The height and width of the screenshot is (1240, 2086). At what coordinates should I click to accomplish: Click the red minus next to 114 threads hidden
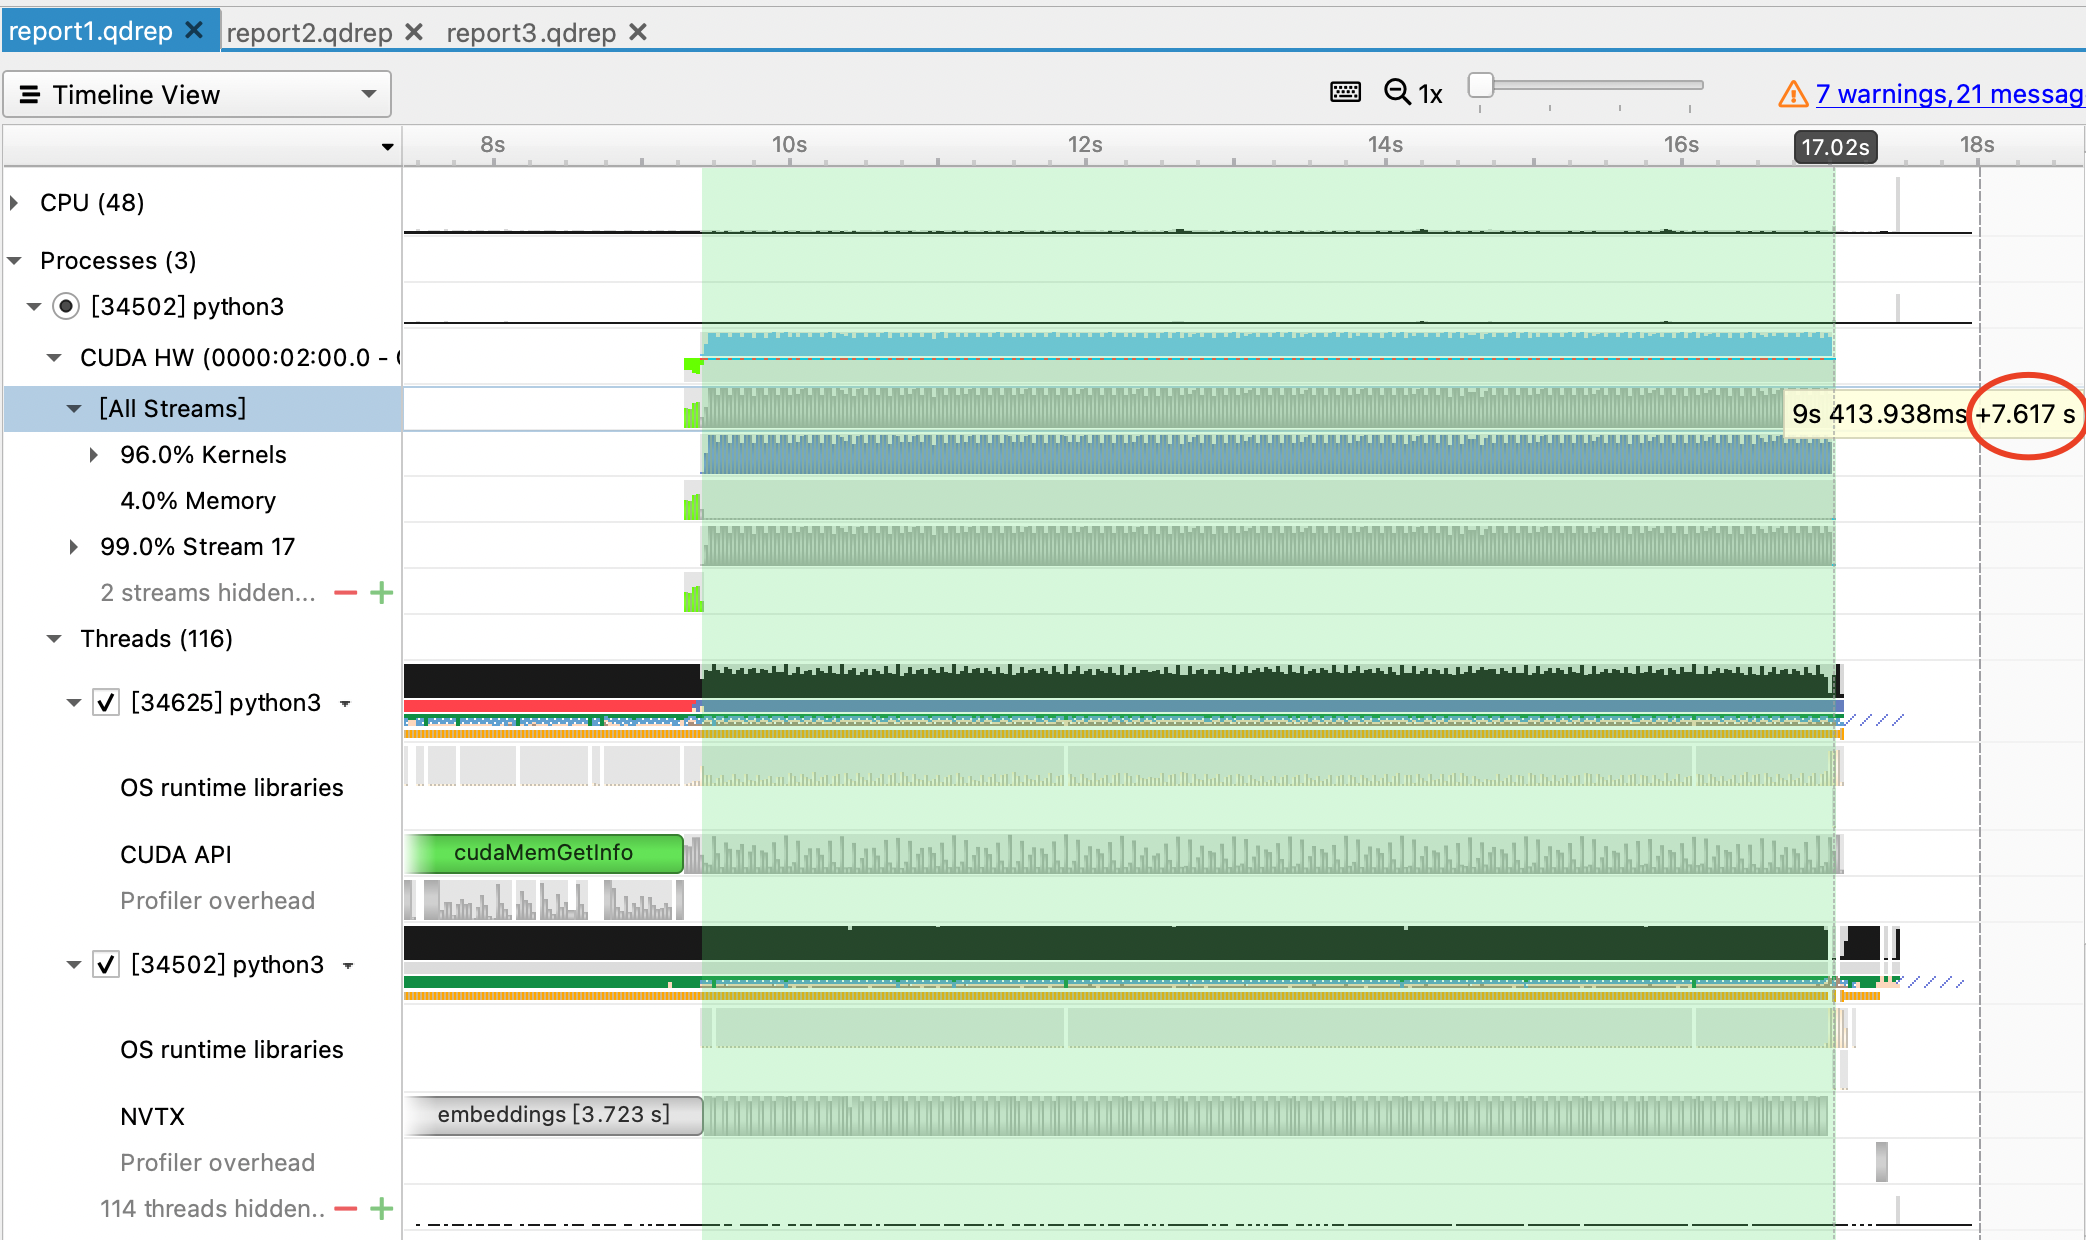tap(343, 1208)
